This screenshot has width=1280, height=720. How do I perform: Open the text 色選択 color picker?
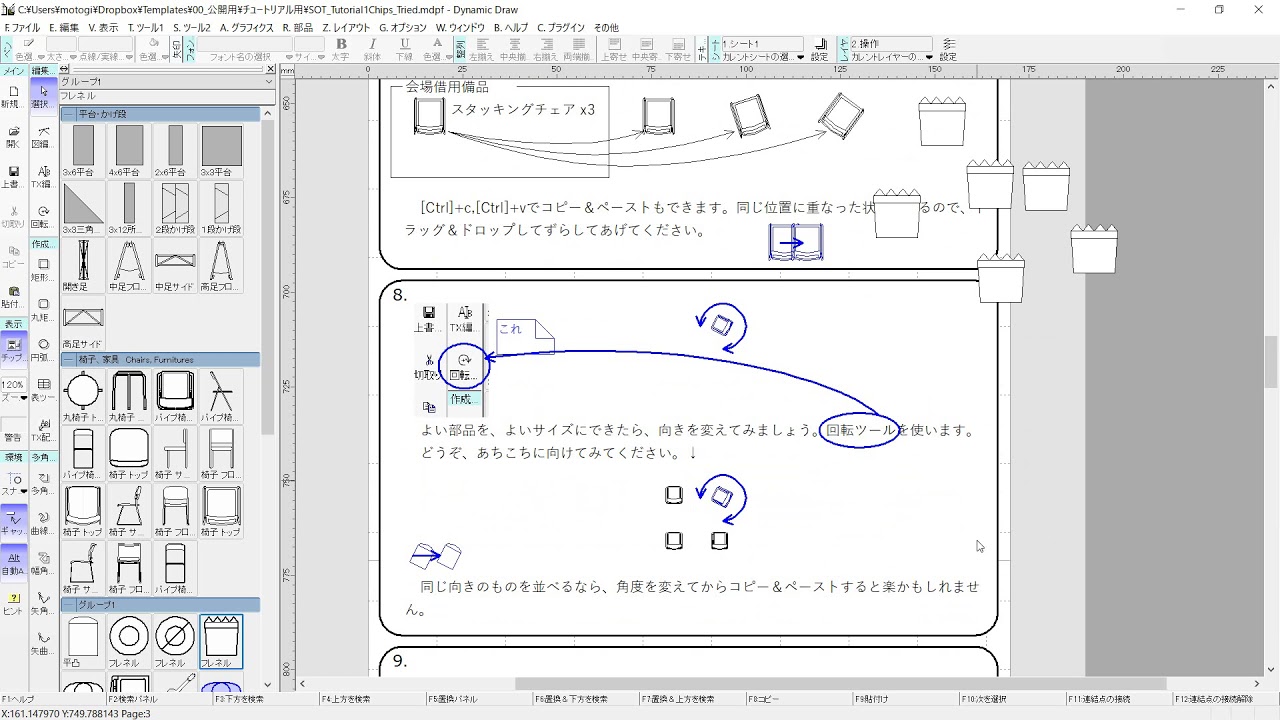click(437, 49)
